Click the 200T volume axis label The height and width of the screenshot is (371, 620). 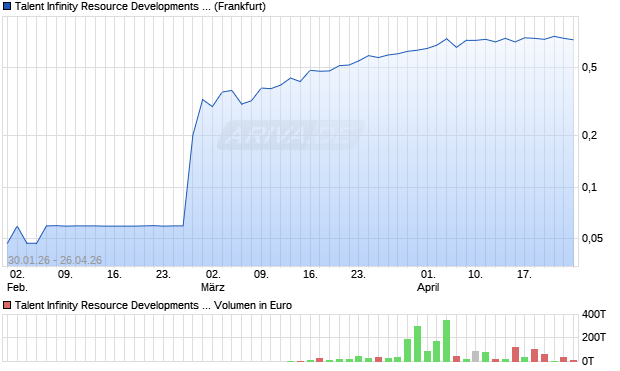[x=594, y=337]
